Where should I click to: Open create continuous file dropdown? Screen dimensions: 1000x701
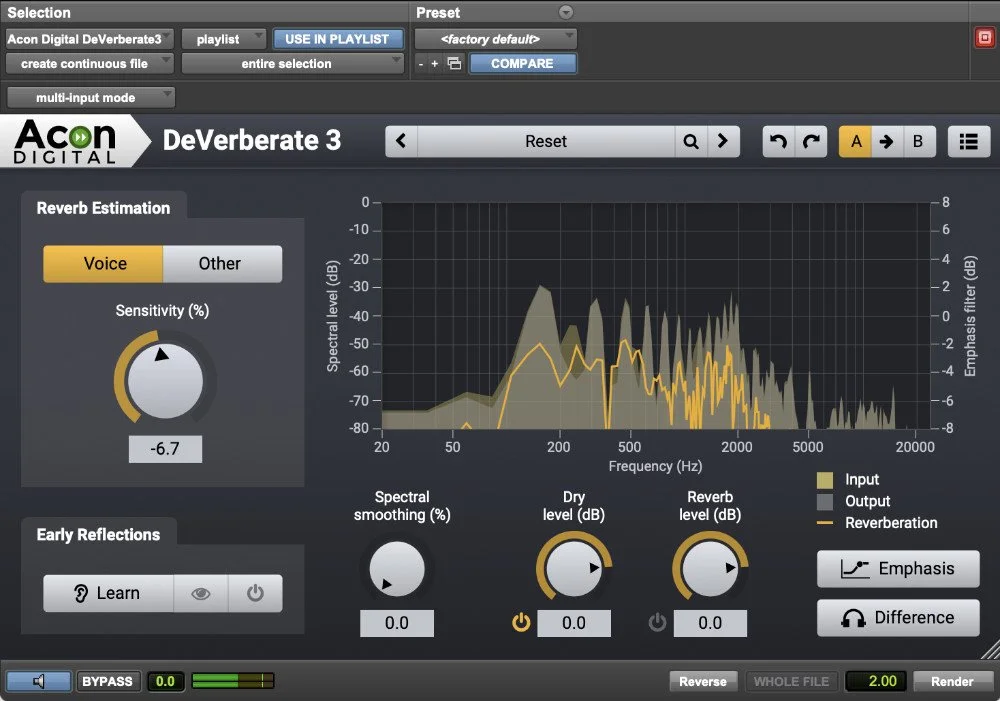click(89, 63)
